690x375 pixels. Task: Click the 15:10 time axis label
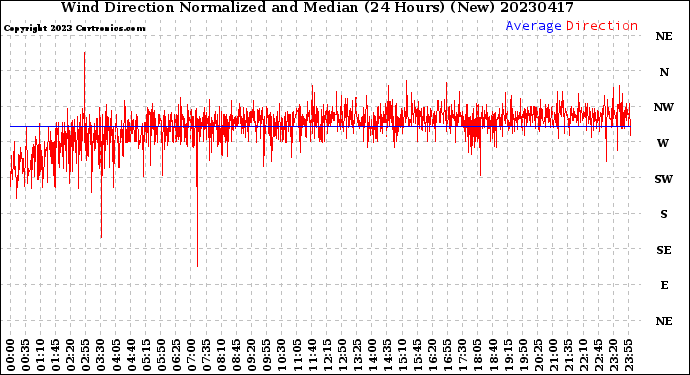pos(402,355)
